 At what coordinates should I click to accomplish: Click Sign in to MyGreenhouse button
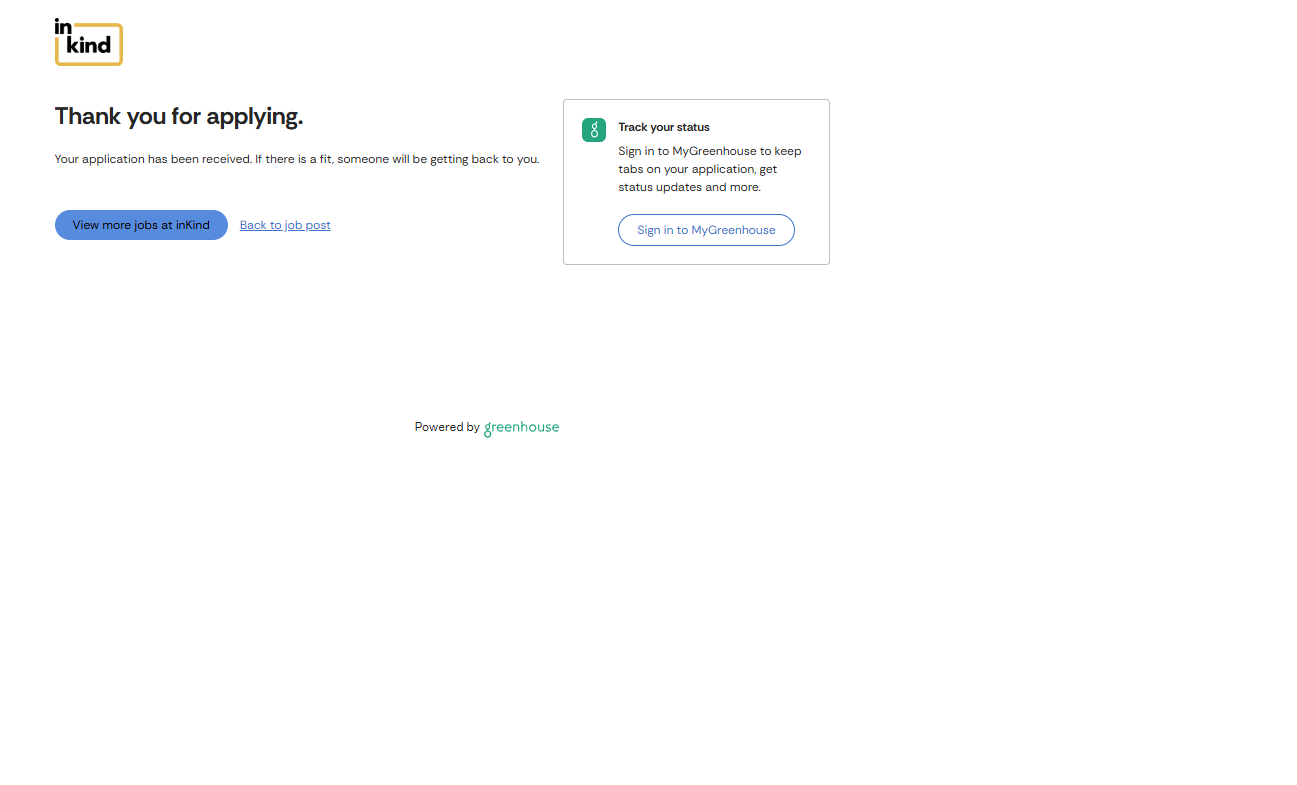(x=706, y=230)
